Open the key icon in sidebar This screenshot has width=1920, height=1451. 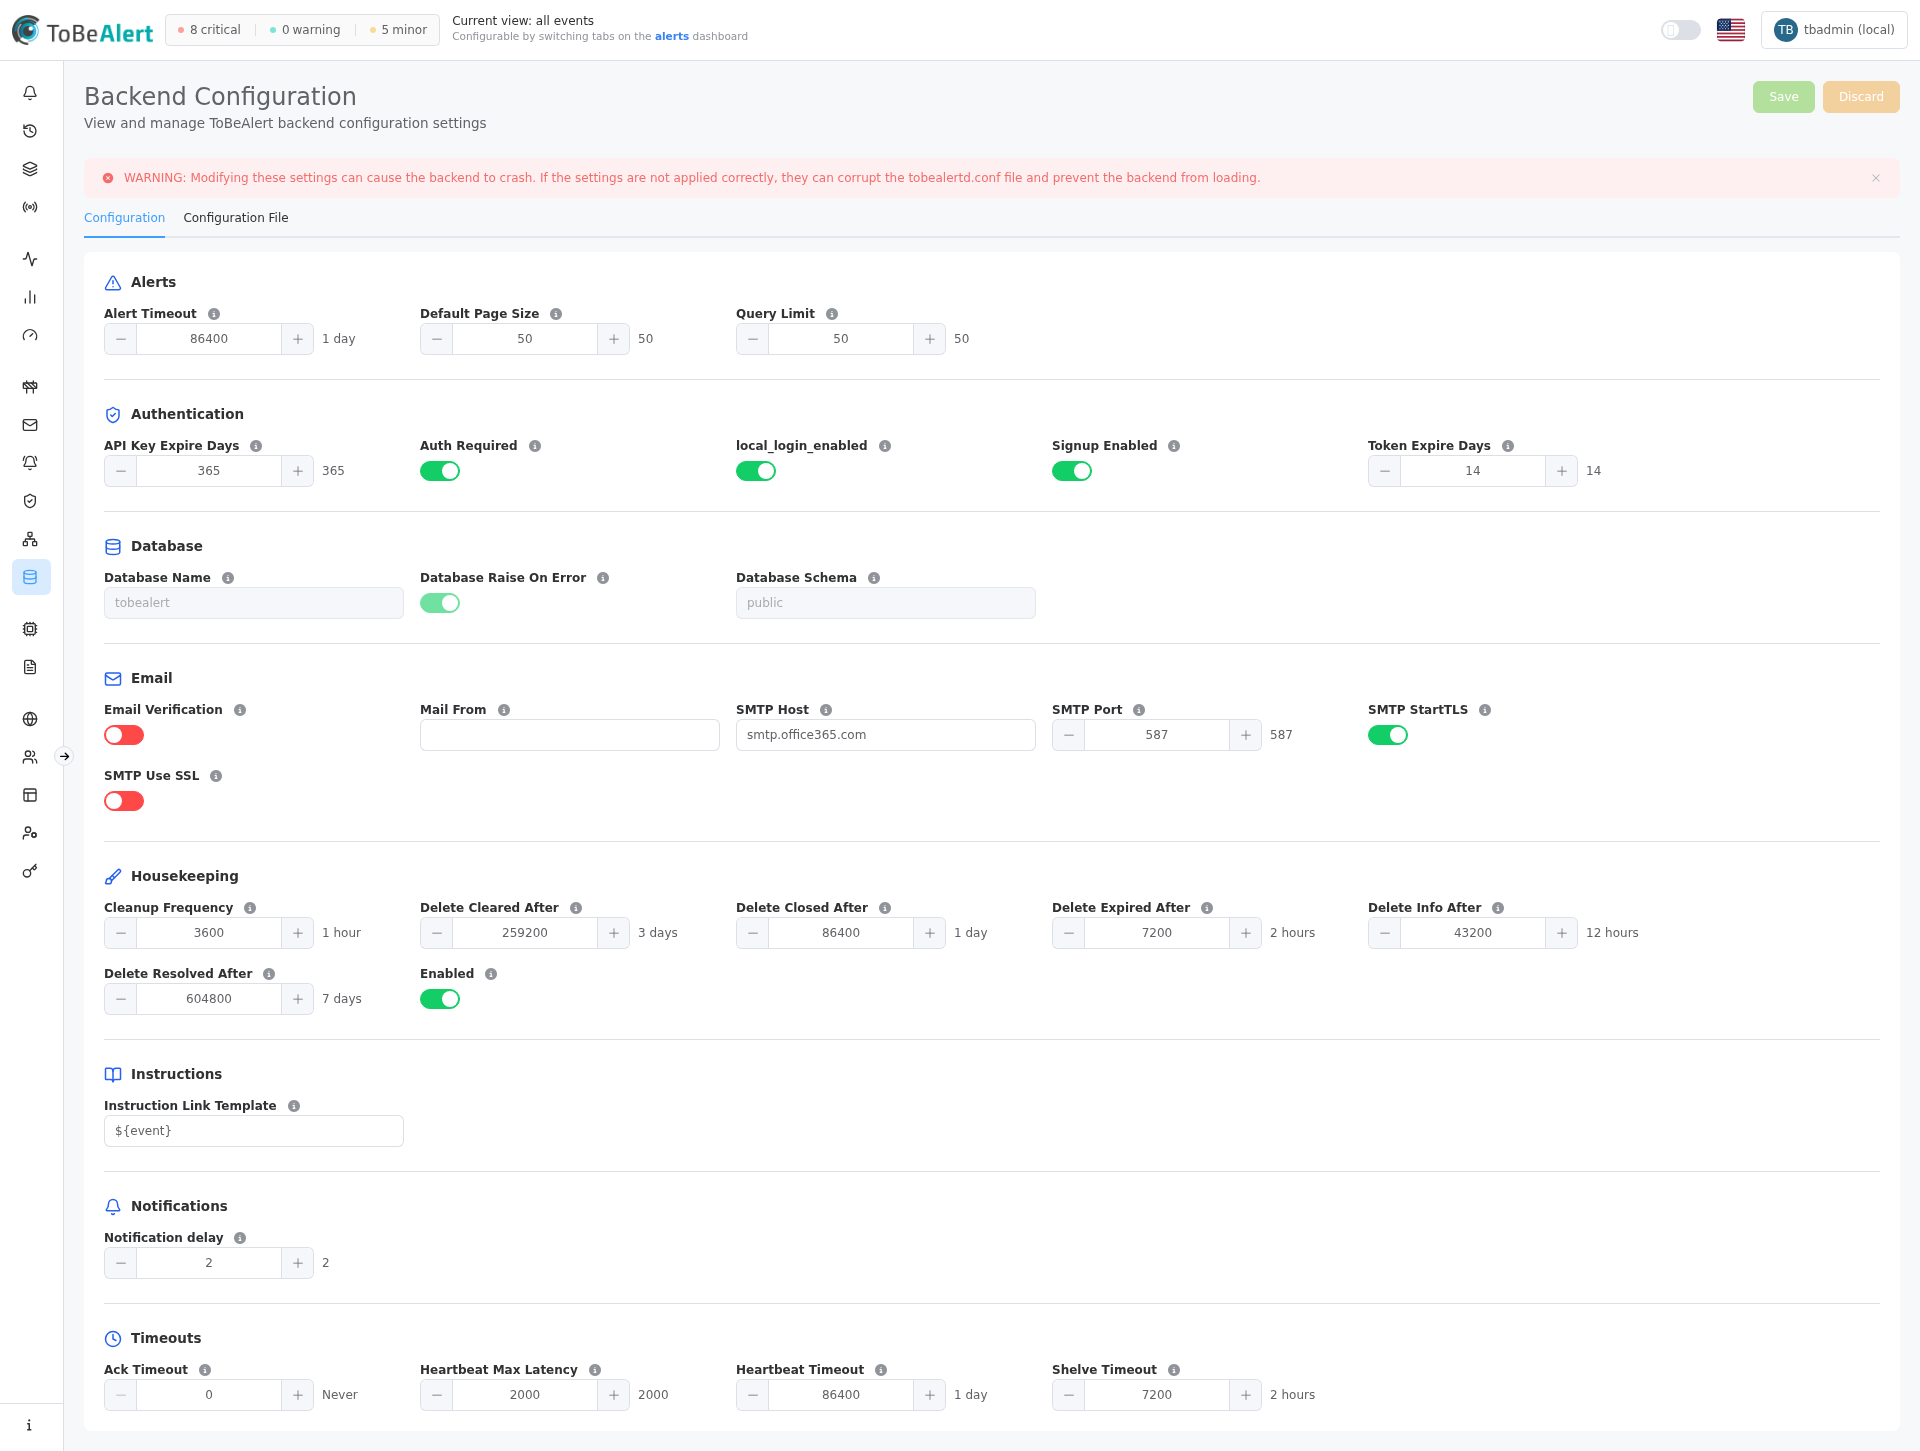(30, 871)
